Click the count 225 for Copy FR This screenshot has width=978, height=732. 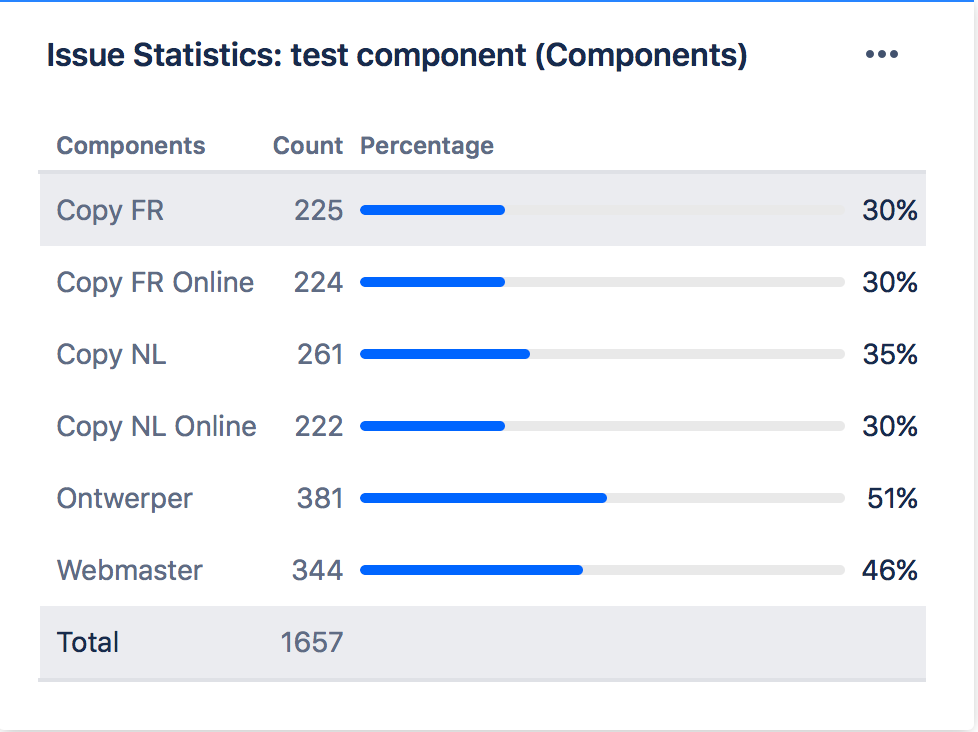(319, 211)
